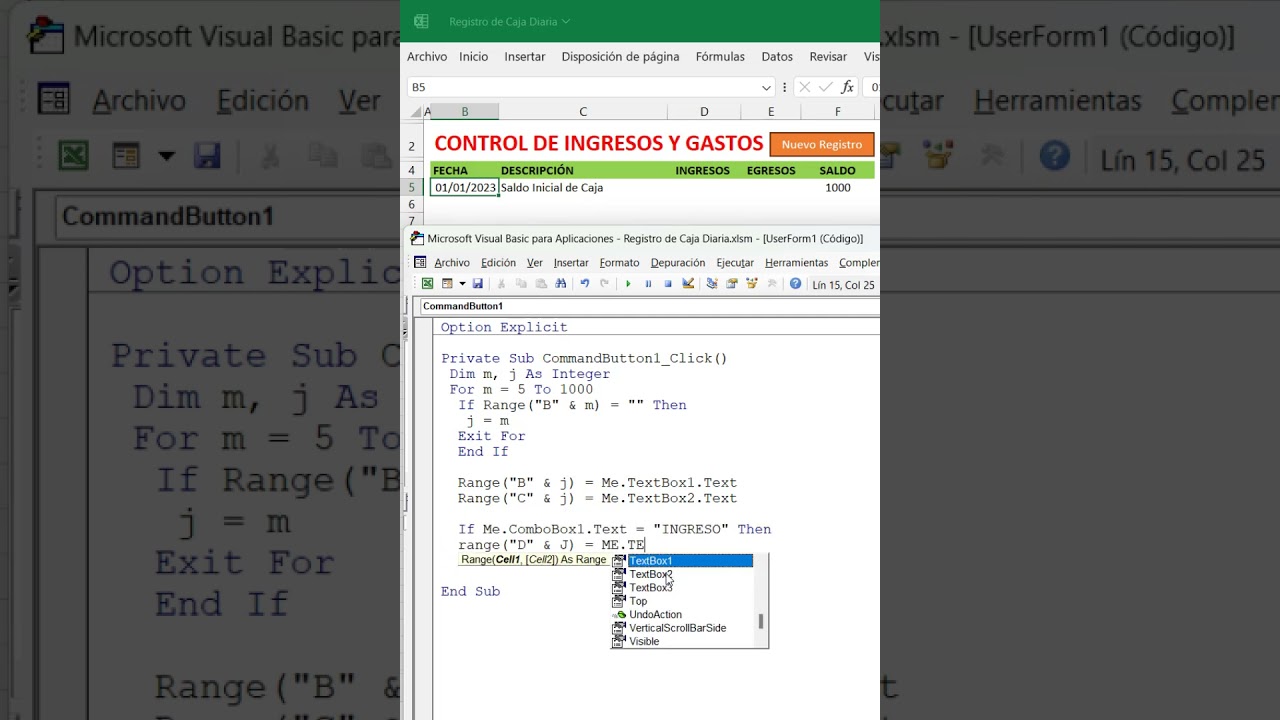
Task: Open the Registro de Caja Diaria title dropdown
Action: (x=566, y=21)
